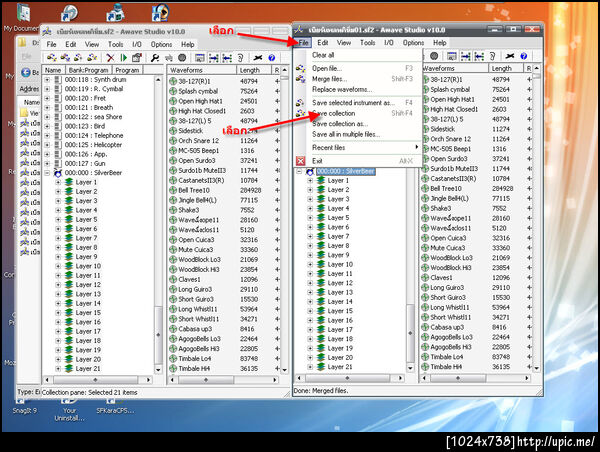Click Name column header in left window
Image resolution: width=600 pixels, height=452 pixels.
(x=53, y=70)
